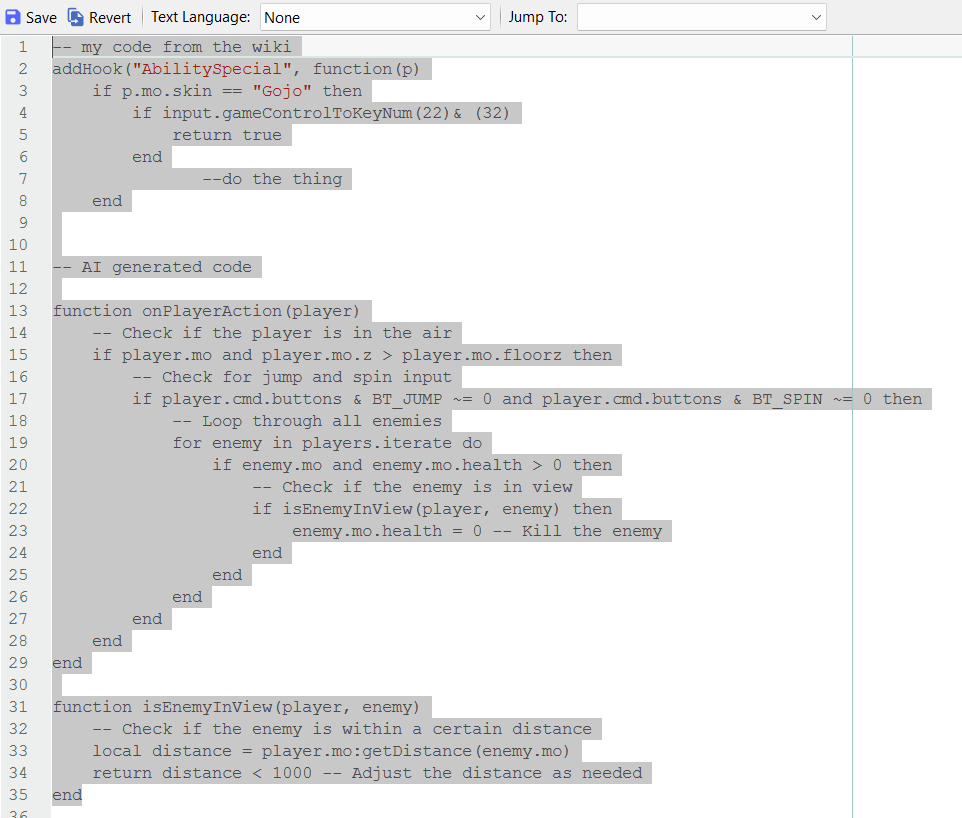Click 'BT_JUMP' in line 17
The height and width of the screenshot is (818, 962).
[x=407, y=399]
